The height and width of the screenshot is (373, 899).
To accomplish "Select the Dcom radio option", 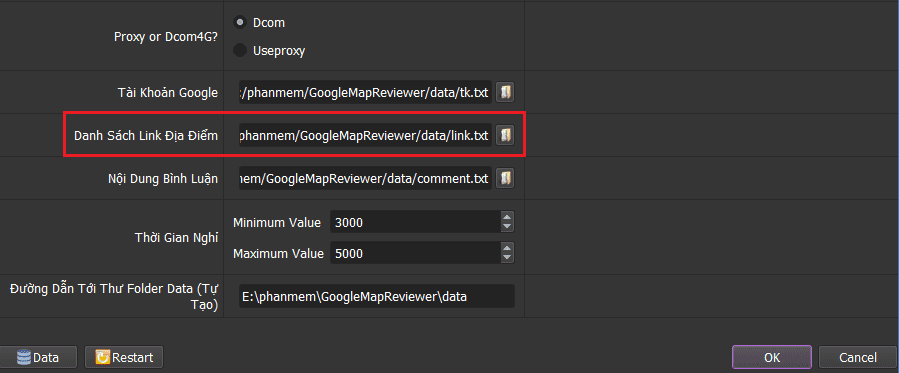I will click(240, 23).
